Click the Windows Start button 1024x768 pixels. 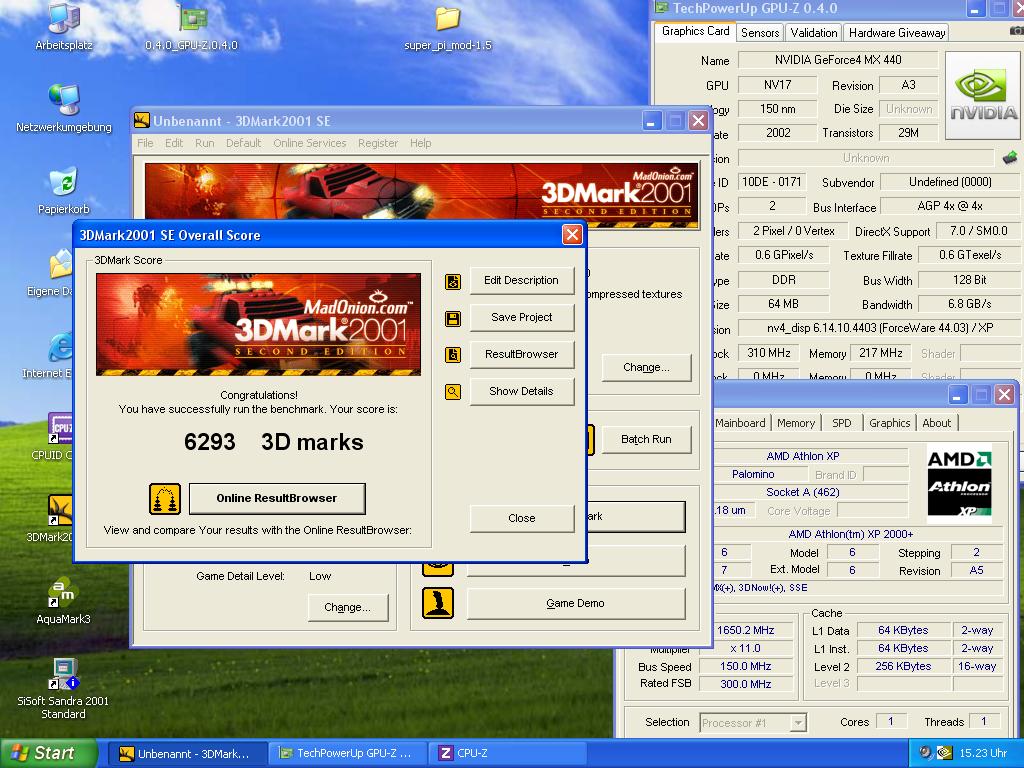(x=47, y=754)
